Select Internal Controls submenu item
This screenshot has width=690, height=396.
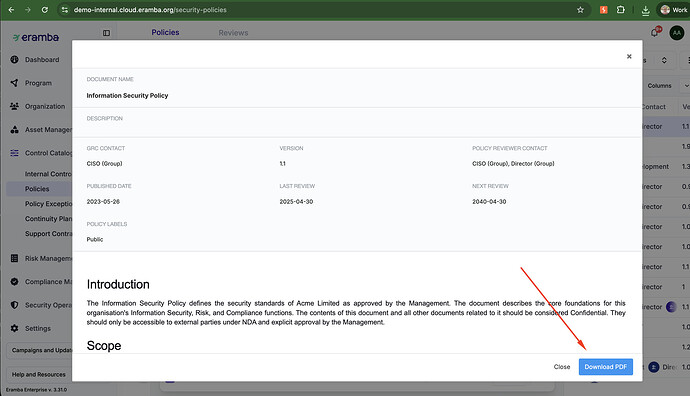pos(48,174)
